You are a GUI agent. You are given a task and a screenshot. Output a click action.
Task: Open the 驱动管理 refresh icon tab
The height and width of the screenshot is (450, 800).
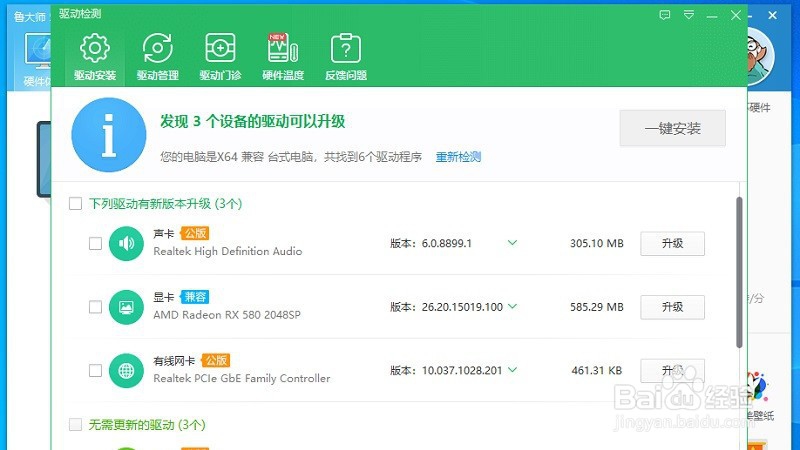[x=158, y=57]
